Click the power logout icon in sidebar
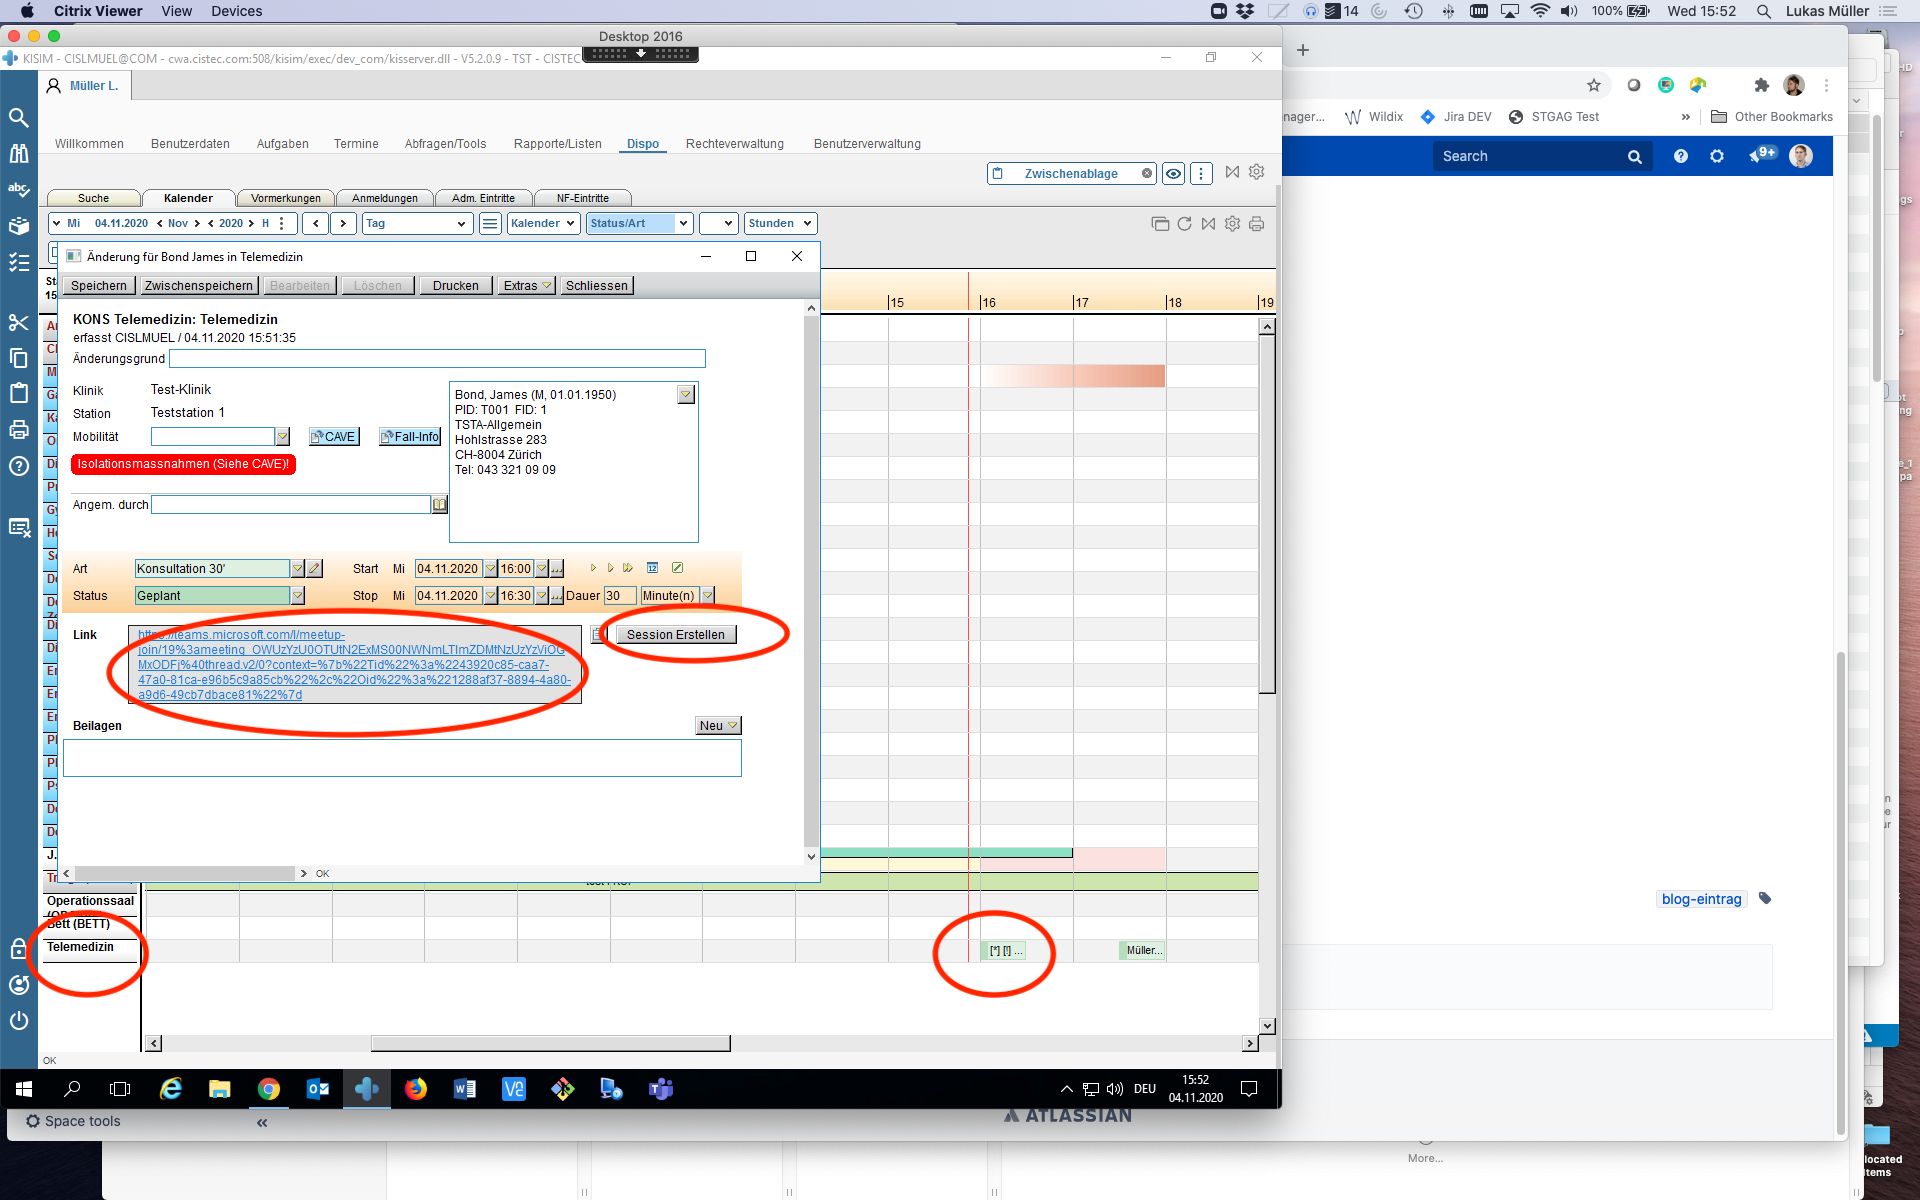This screenshot has width=1920, height=1200. [x=19, y=1021]
